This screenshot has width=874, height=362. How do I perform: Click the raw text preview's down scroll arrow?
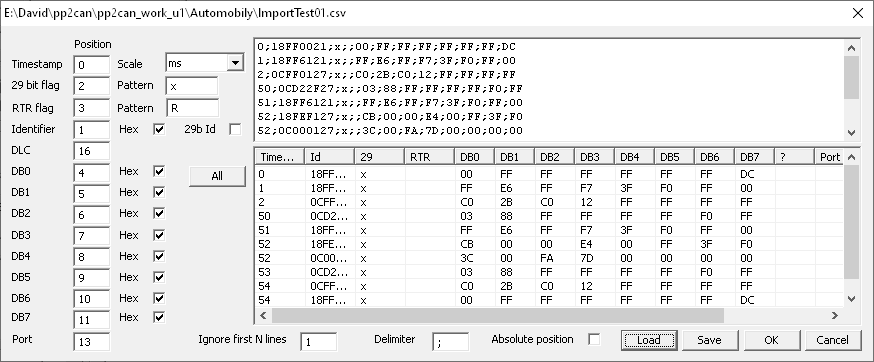pyautogui.click(x=851, y=132)
